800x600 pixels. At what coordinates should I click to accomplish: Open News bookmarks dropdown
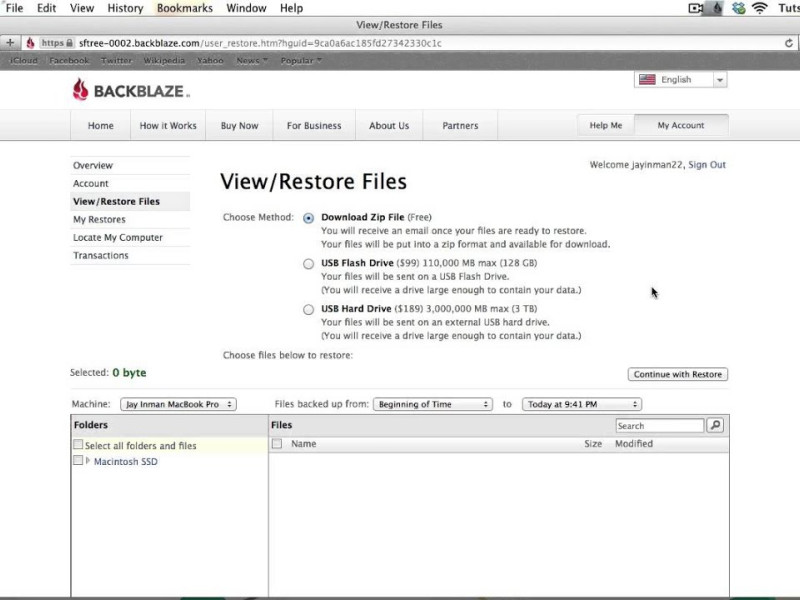(x=252, y=60)
